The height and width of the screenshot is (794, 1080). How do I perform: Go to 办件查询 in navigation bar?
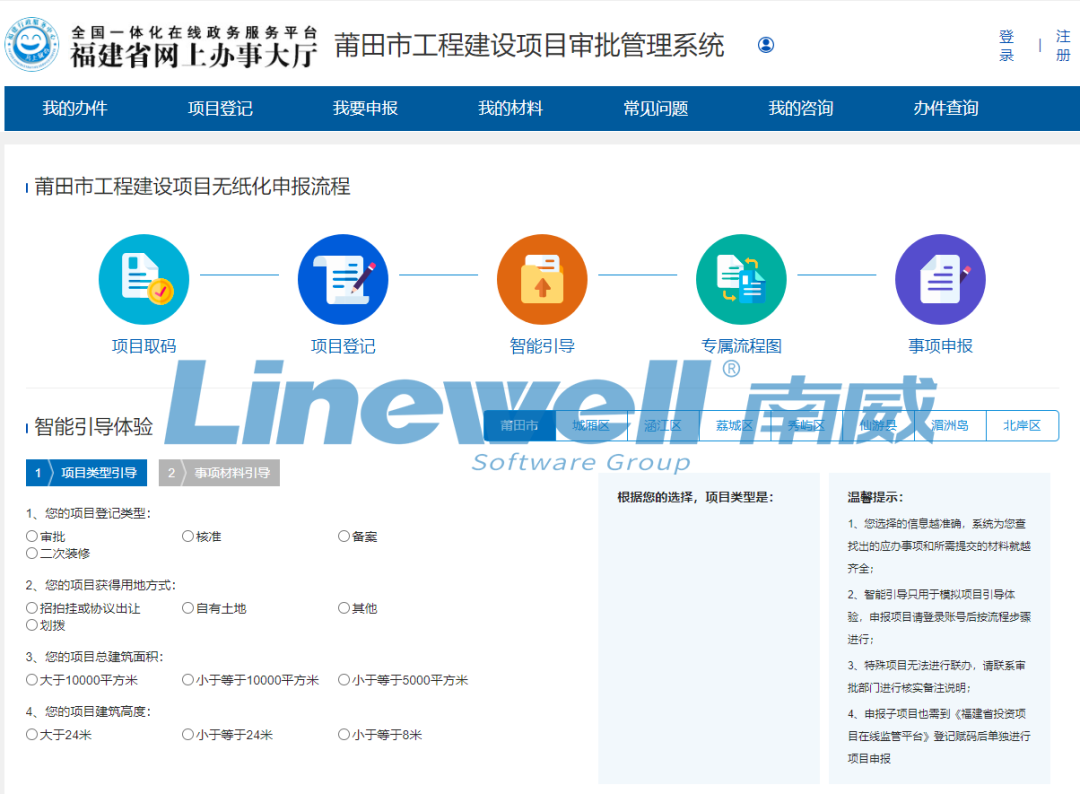pos(946,108)
